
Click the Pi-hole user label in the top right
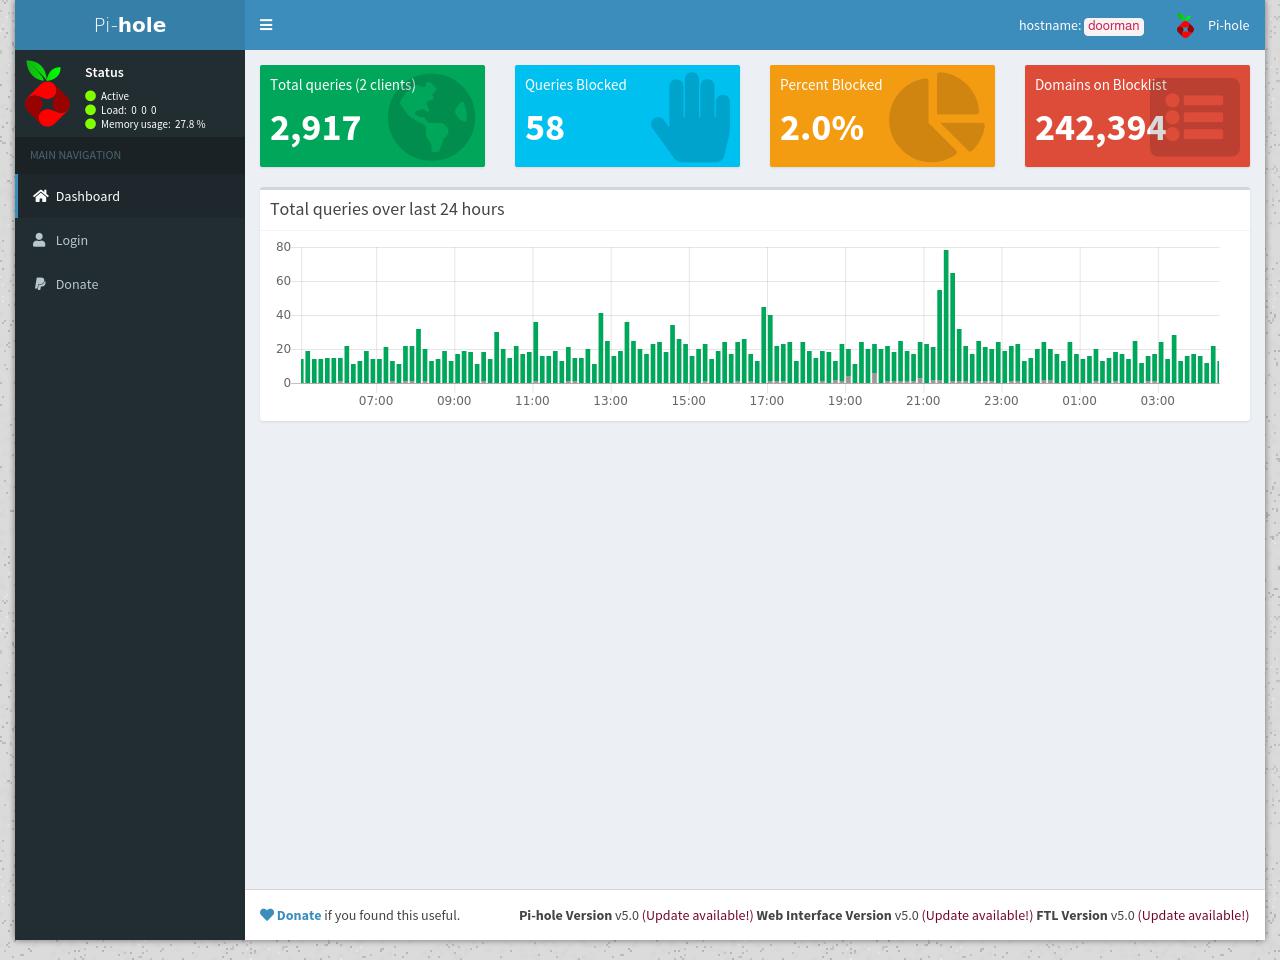coord(1228,26)
